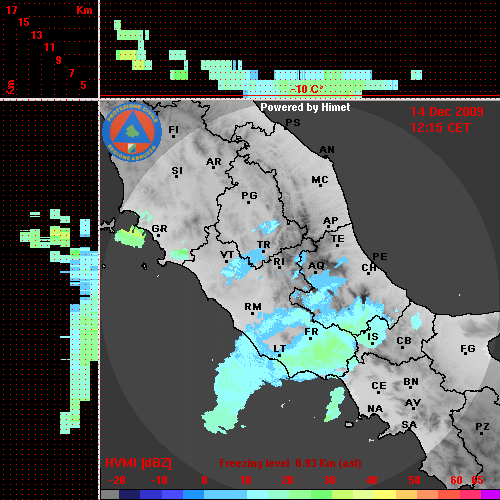The image size is (500, 500).
Task: Click the rotated 'Km' axis label
Action: click(x=10, y=87)
